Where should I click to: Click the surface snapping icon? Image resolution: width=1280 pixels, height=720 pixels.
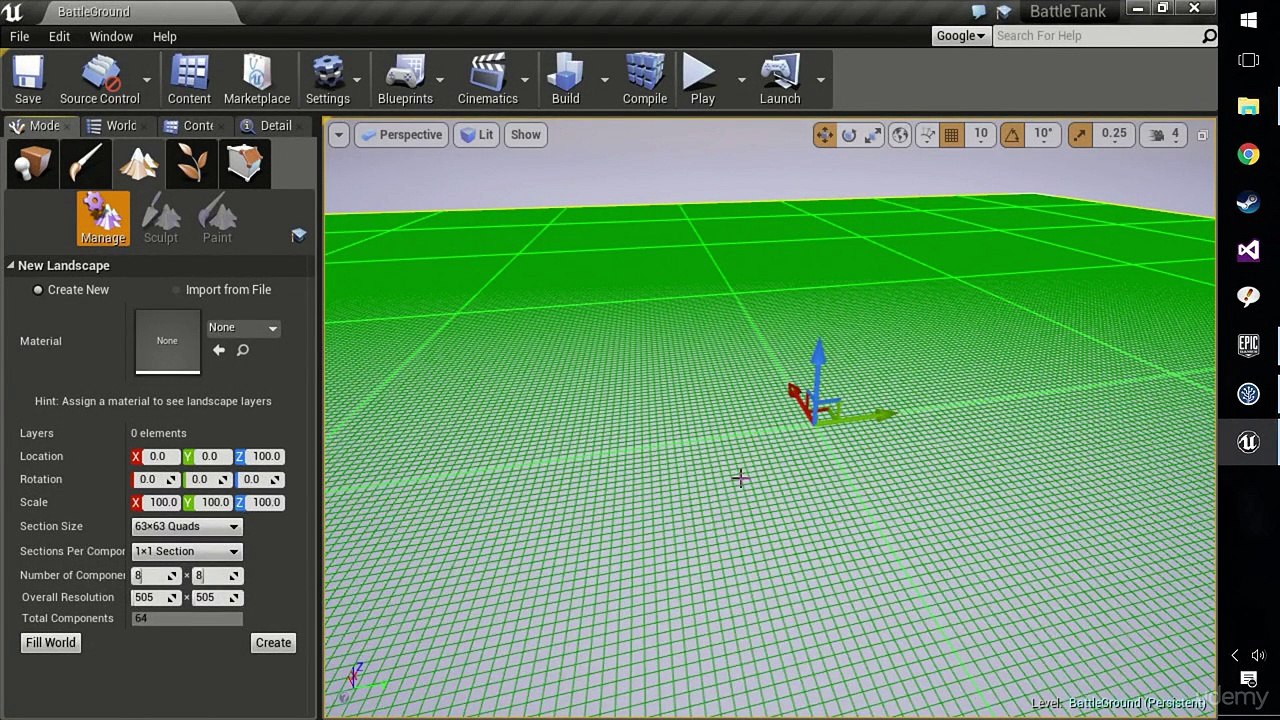pos(927,135)
